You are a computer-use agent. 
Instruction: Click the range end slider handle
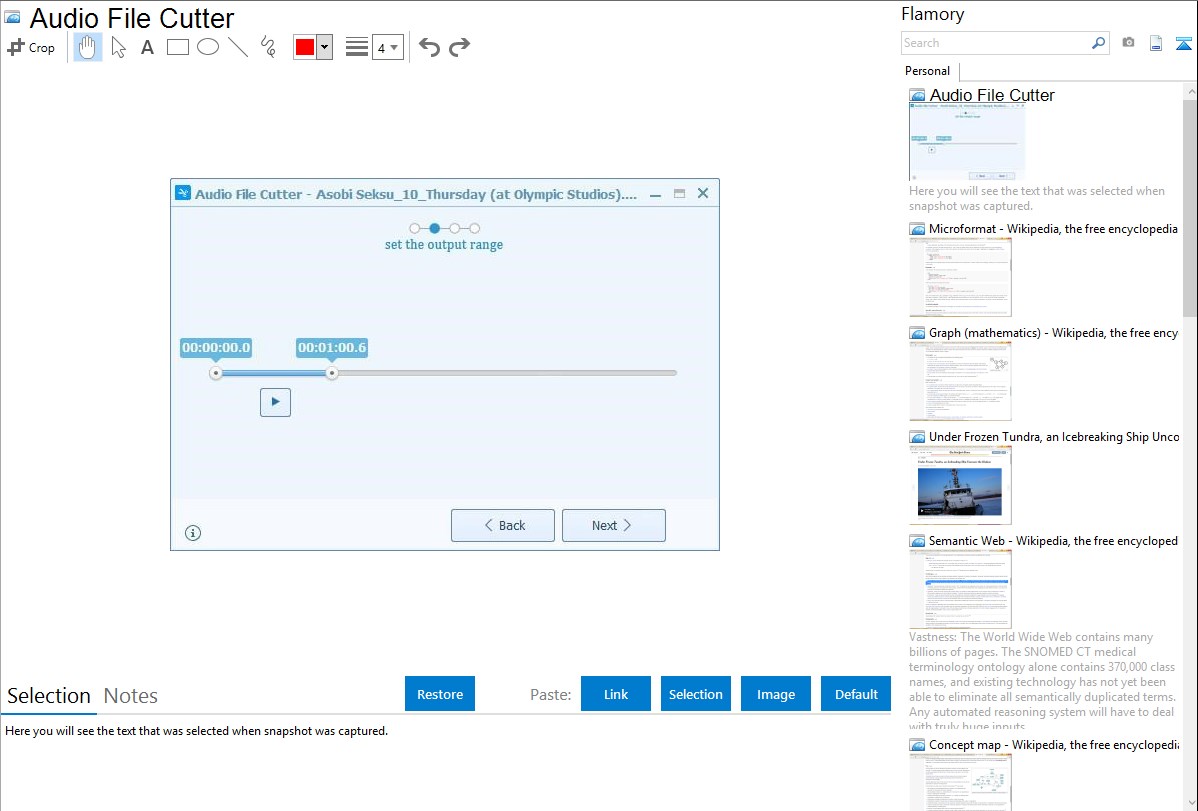click(x=332, y=373)
